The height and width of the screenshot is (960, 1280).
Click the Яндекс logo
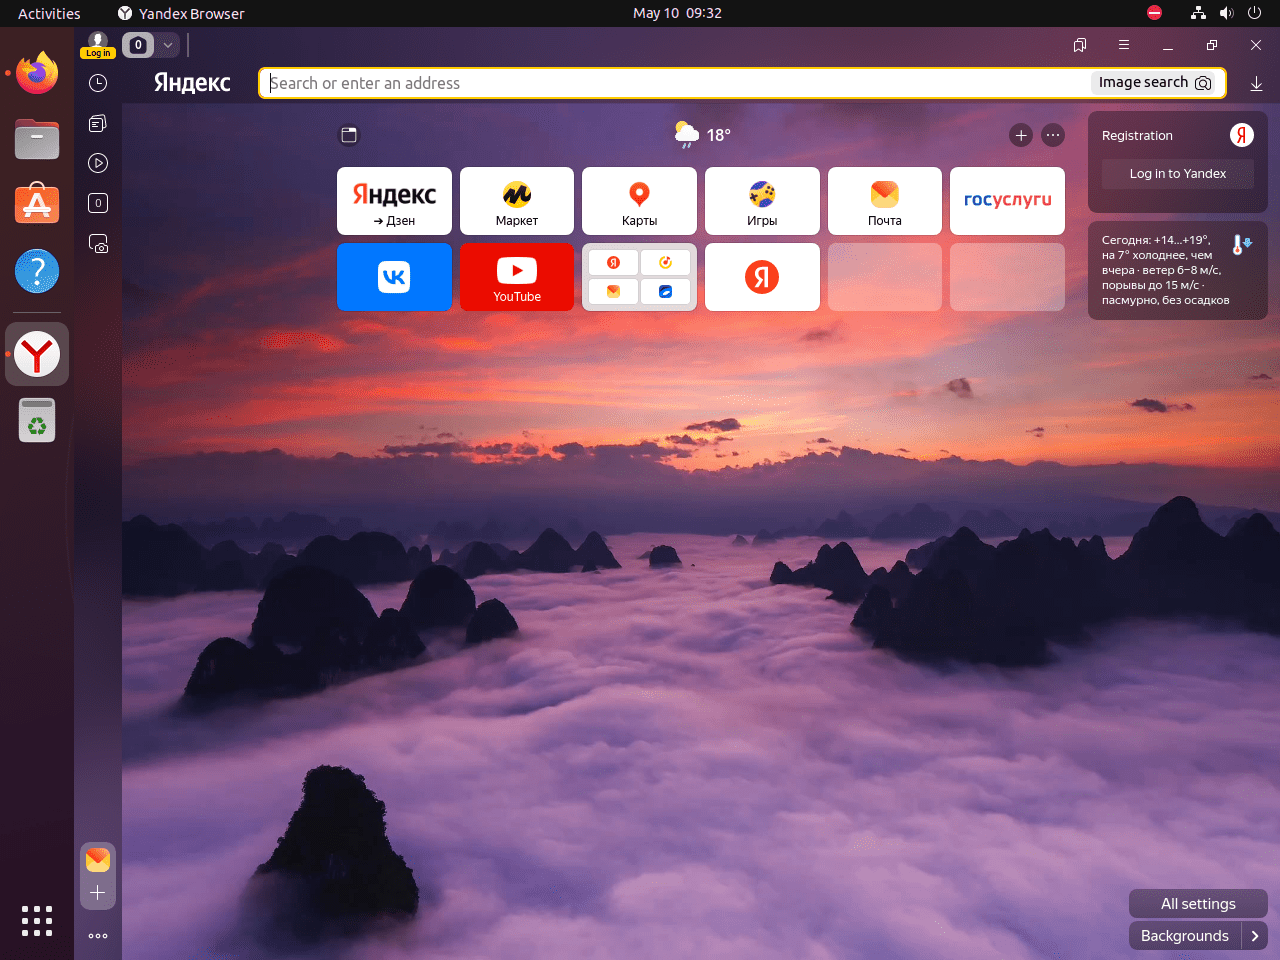pyautogui.click(x=192, y=83)
